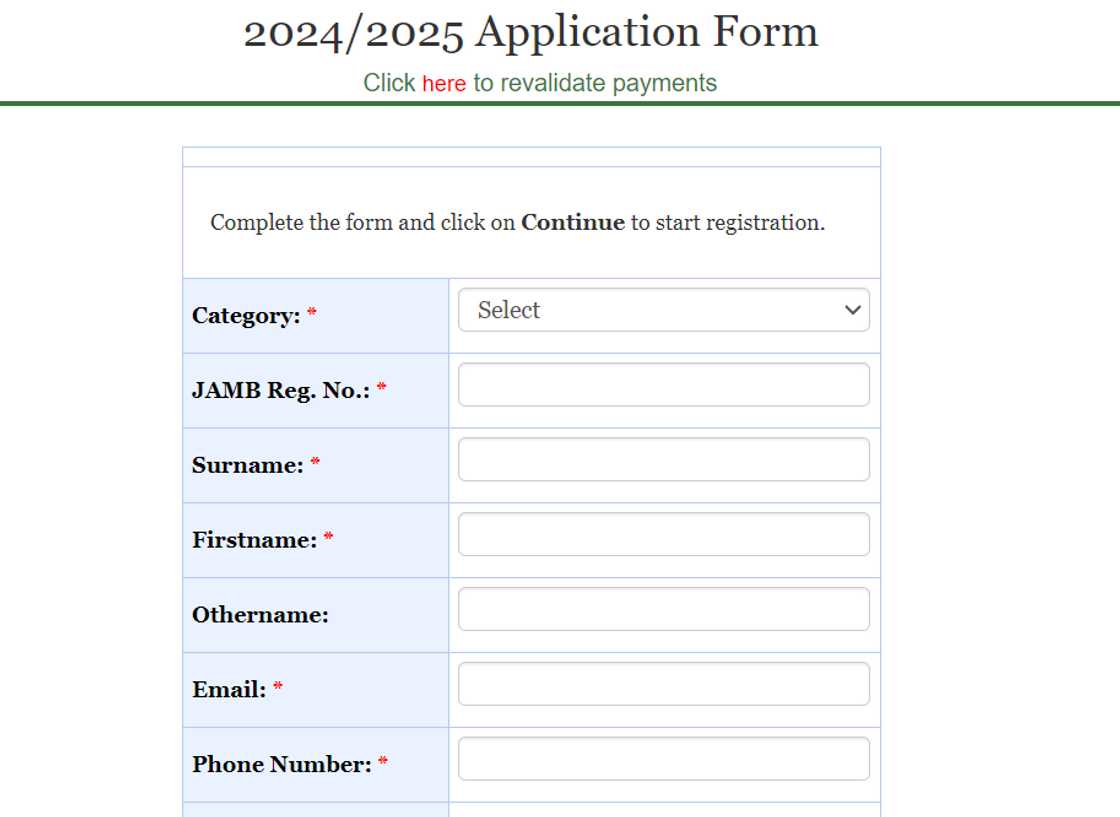Click the Phone Number input field
This screenshot has height=817, width=1120.
663,759
